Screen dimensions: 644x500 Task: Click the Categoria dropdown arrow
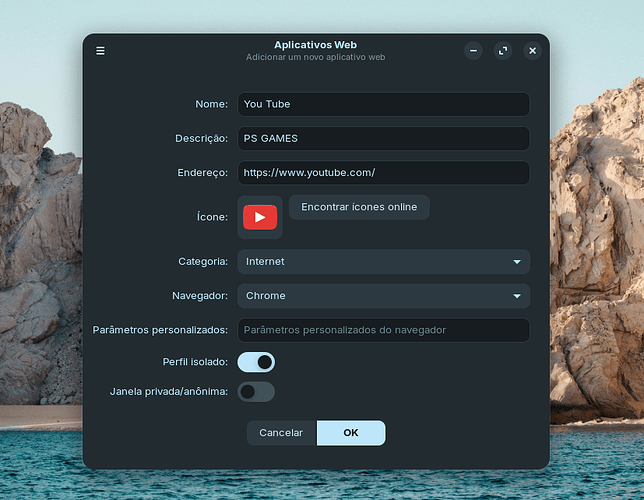517,262
